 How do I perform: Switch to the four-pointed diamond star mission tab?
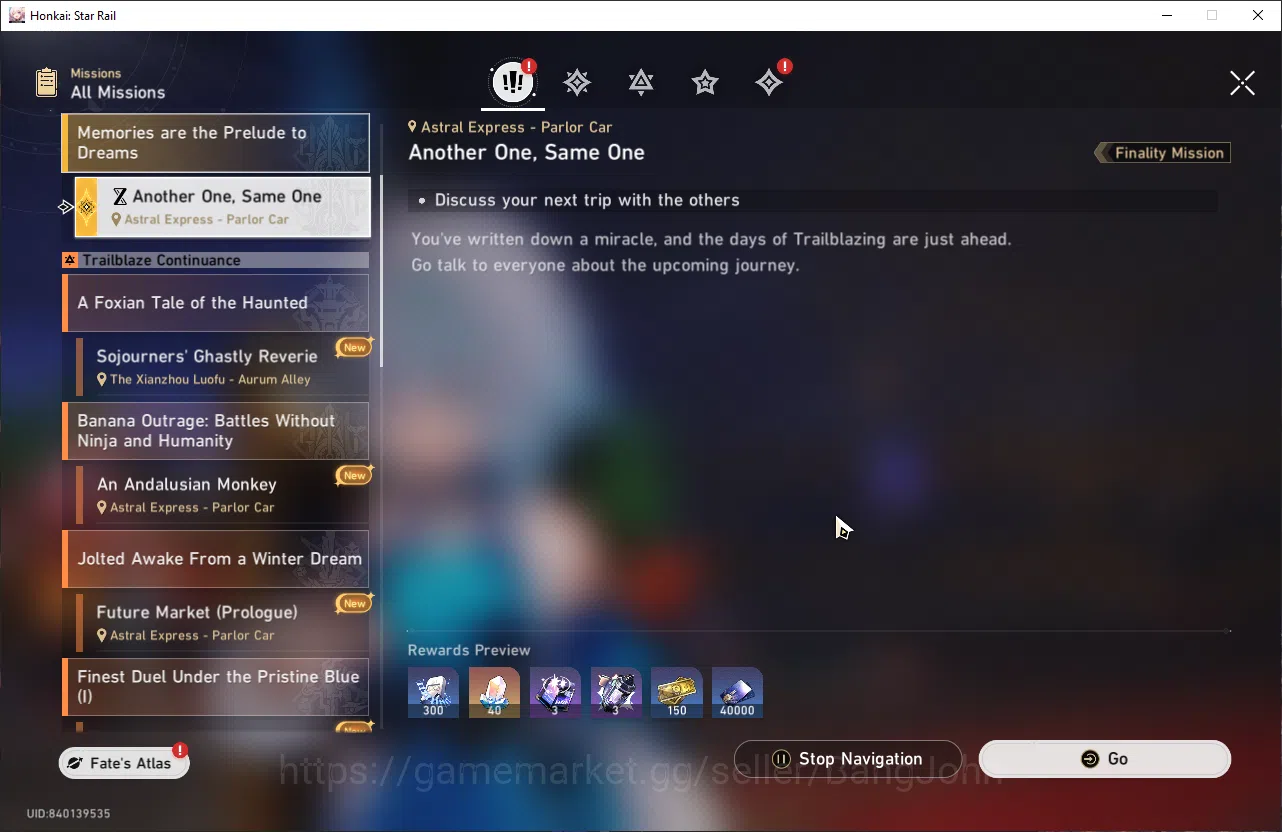click(x=577, y=83)
